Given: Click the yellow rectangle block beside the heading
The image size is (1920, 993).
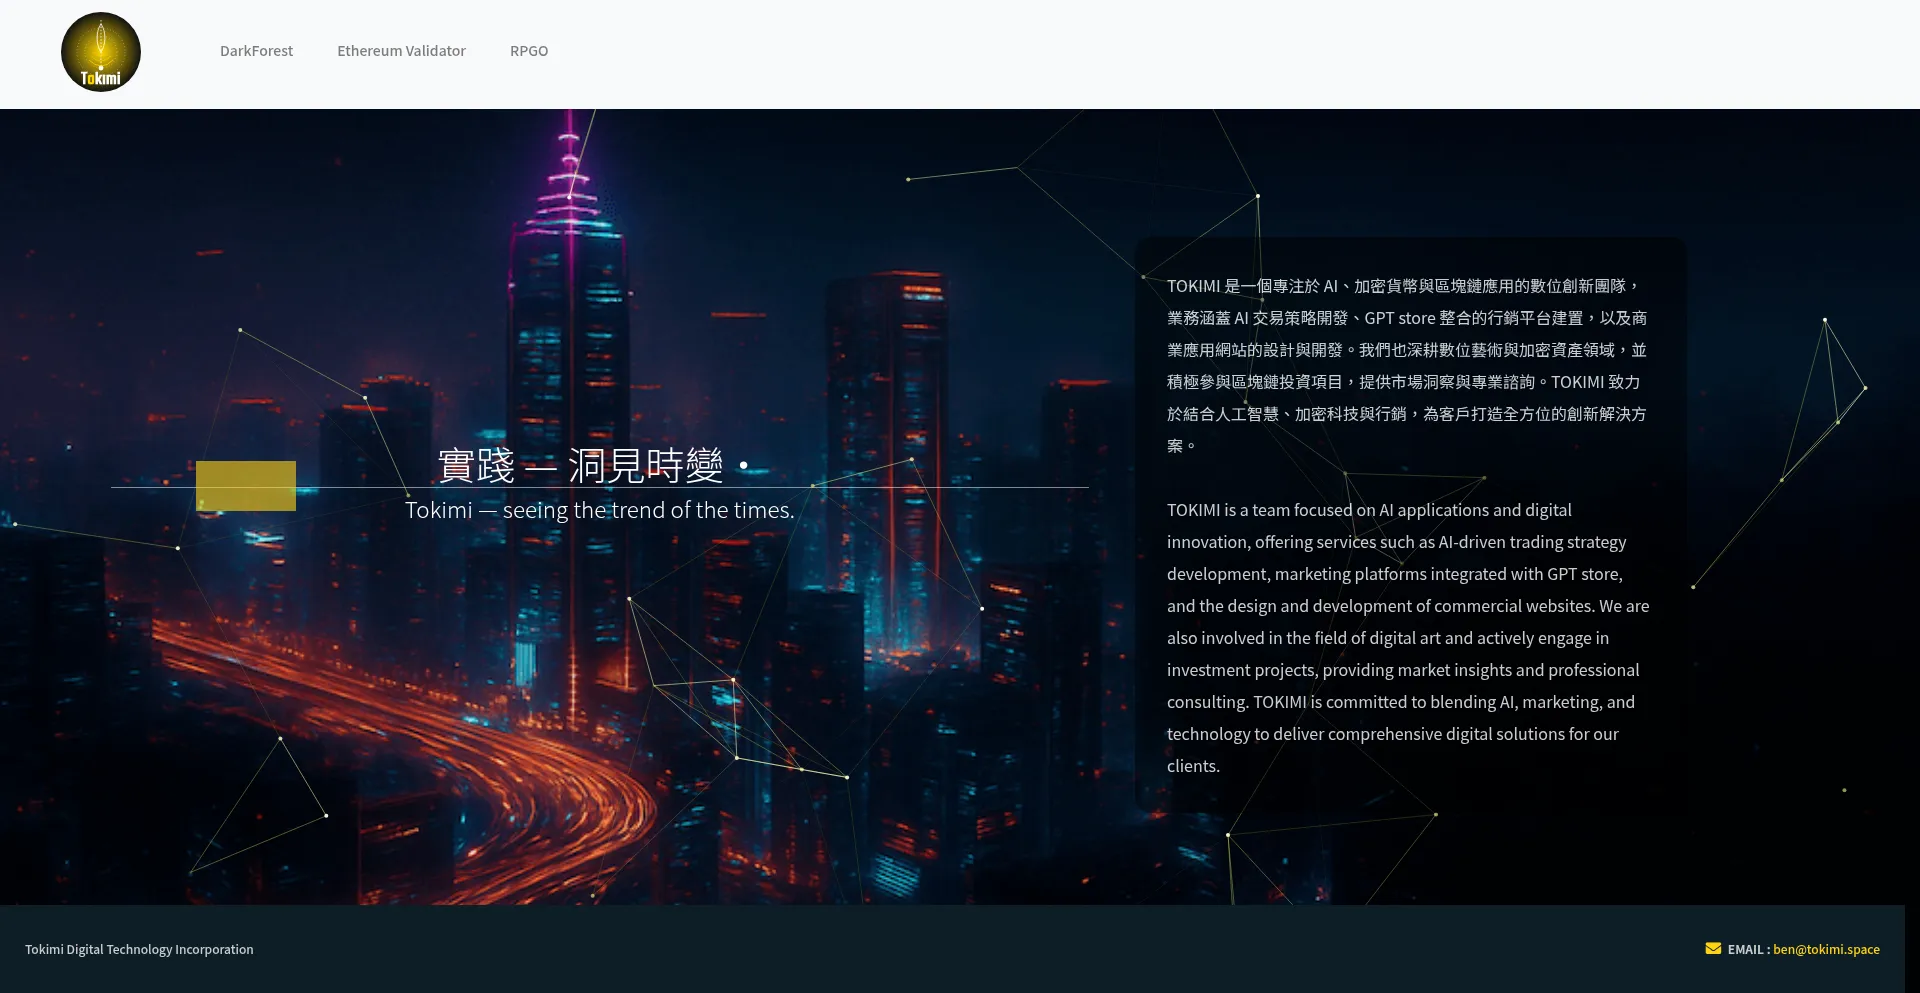Looking at the screenshot, I should [x=246, y=486].
